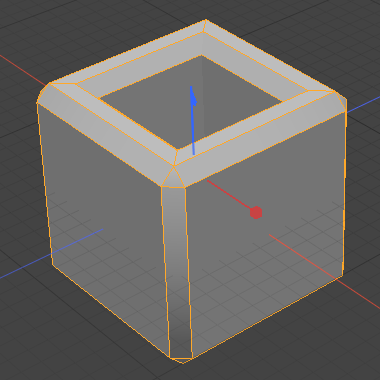This screenshot has width=380, height=380.
Task: Click the blue Z-axis manipulator arrow tip
Action: (x=193, y=97)
